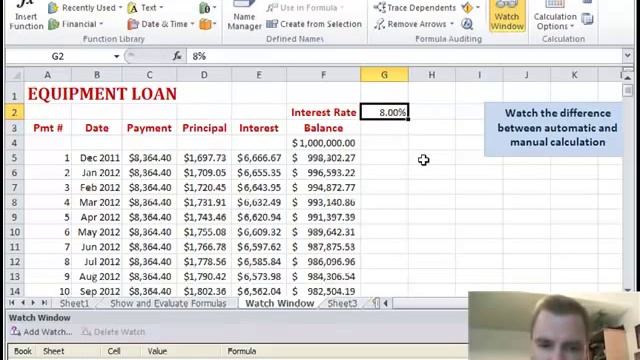Screen dimensions: 640x360
Task: Sort watches by Cell column
Action: (x=114, y=351)
